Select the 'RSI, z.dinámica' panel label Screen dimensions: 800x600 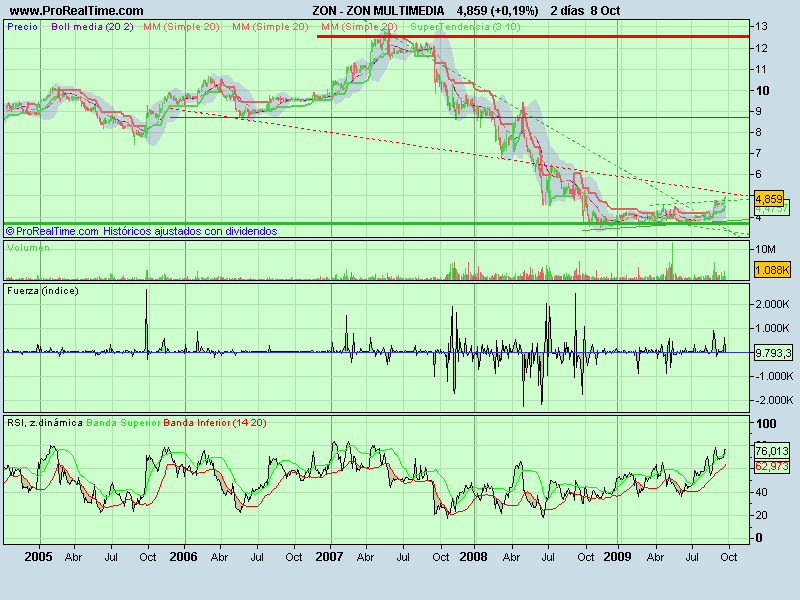pos(45,422)
